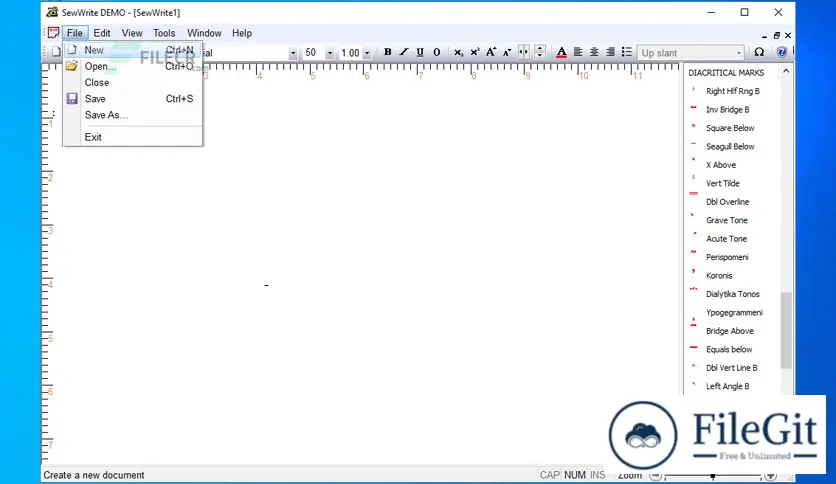836x484 pixels.
Task: Toggle bold formatting
Action: [x=388, y=52]
